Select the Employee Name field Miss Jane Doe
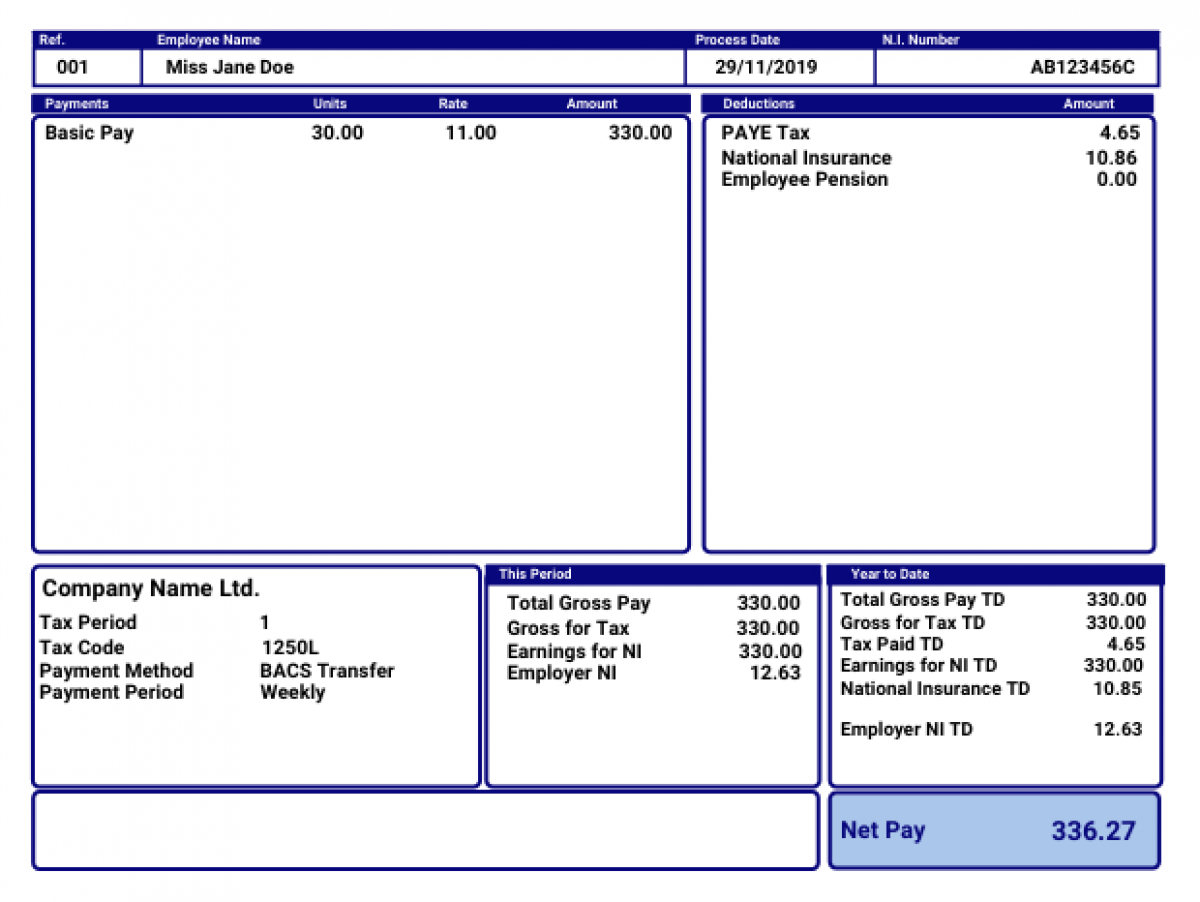Viewport: 1200px width, 902px height. coord(225,67)
